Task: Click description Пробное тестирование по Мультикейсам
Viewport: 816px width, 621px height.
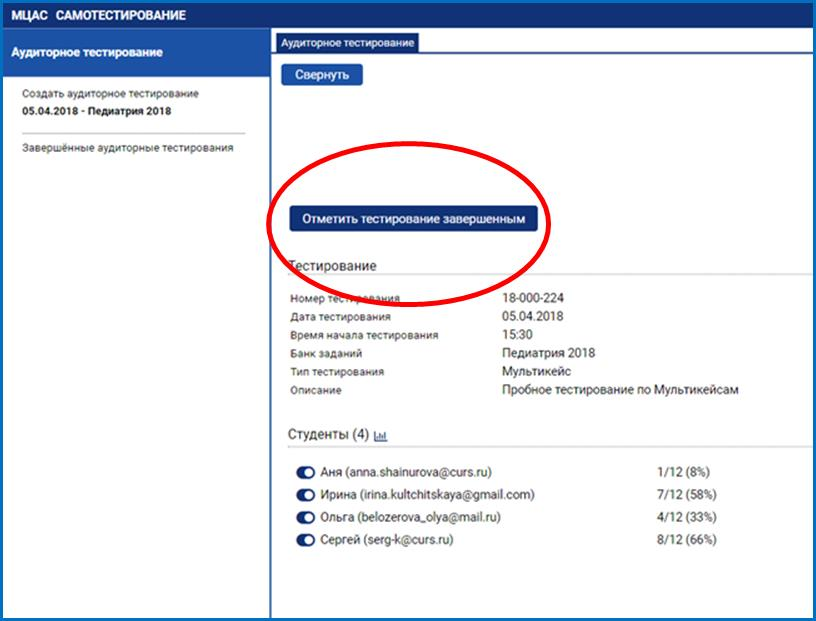Action: [620, 389]
